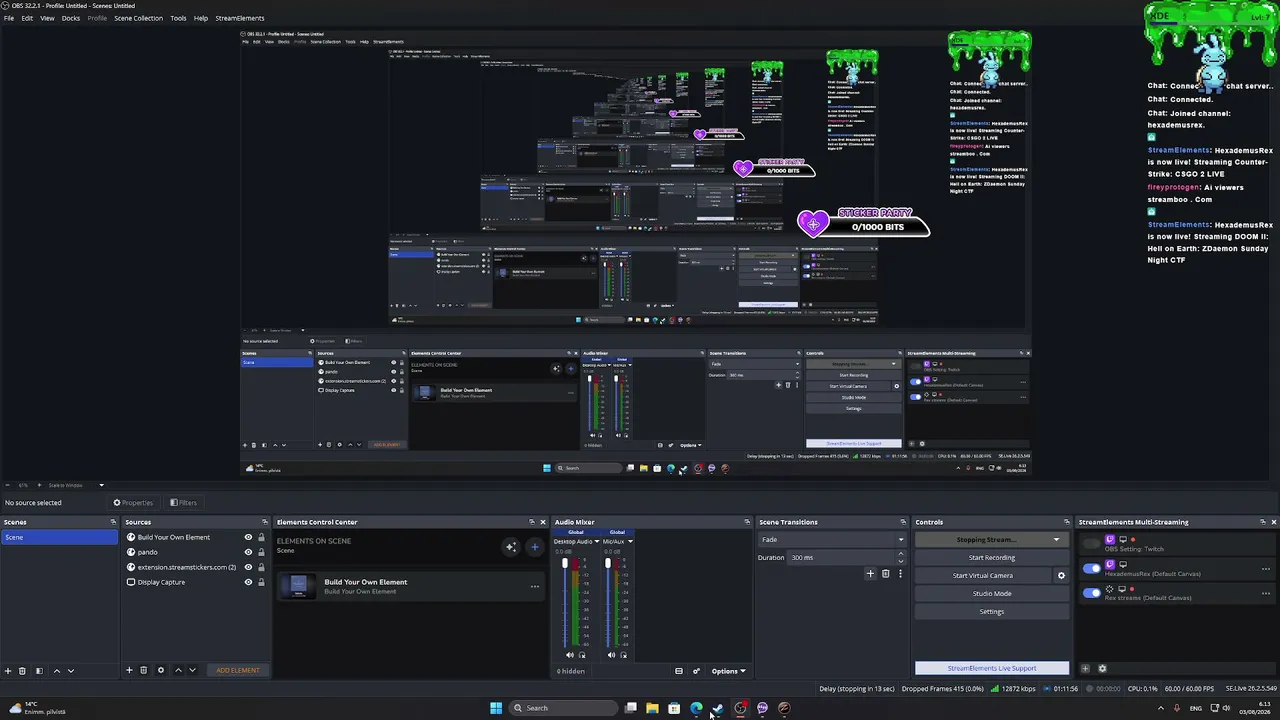Remove the scene transition with trash icon
This screenshot has width=1280, height=720.
885,574
